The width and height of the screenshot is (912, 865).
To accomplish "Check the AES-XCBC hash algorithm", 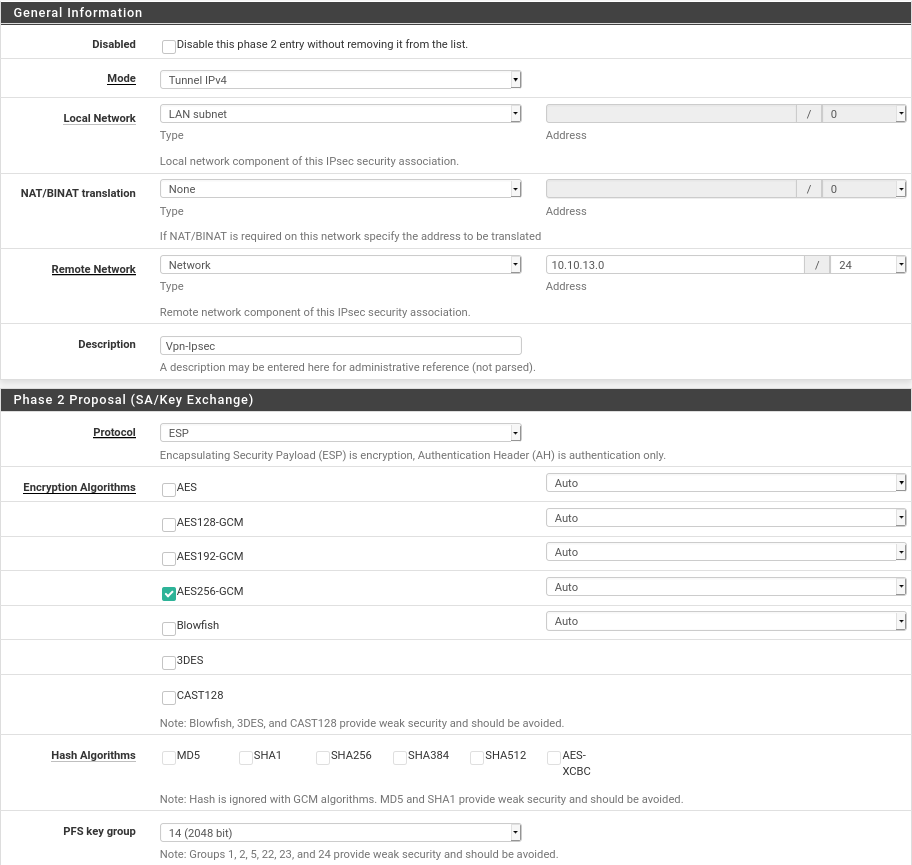I will [x=554, y=757].
